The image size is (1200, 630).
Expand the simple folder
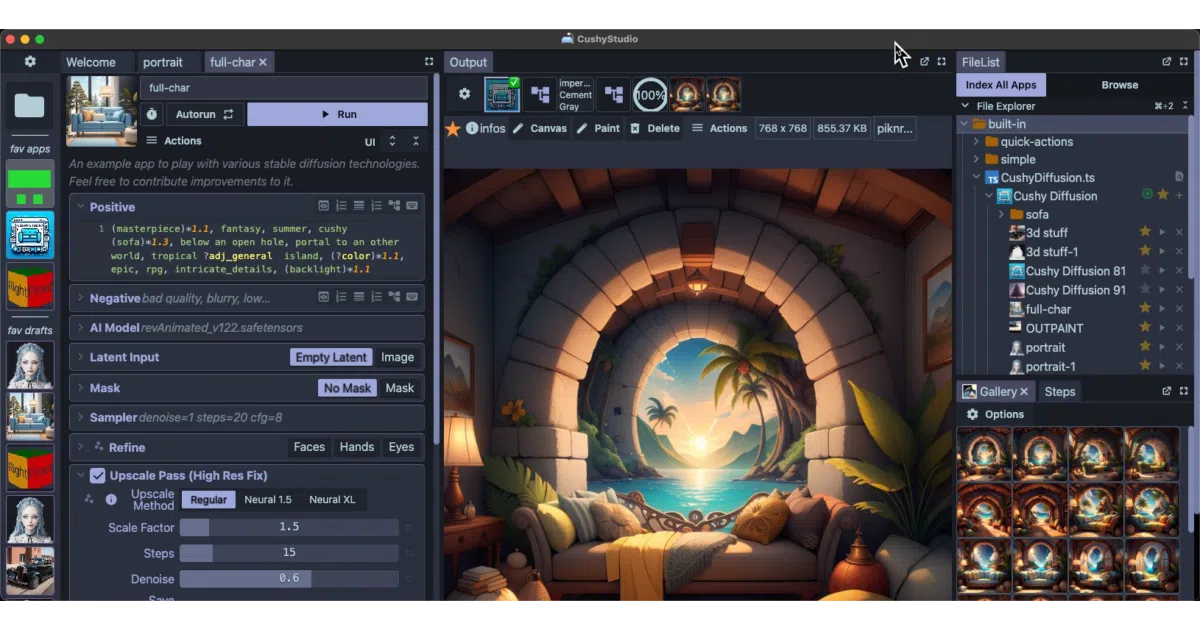coord(977,160)
